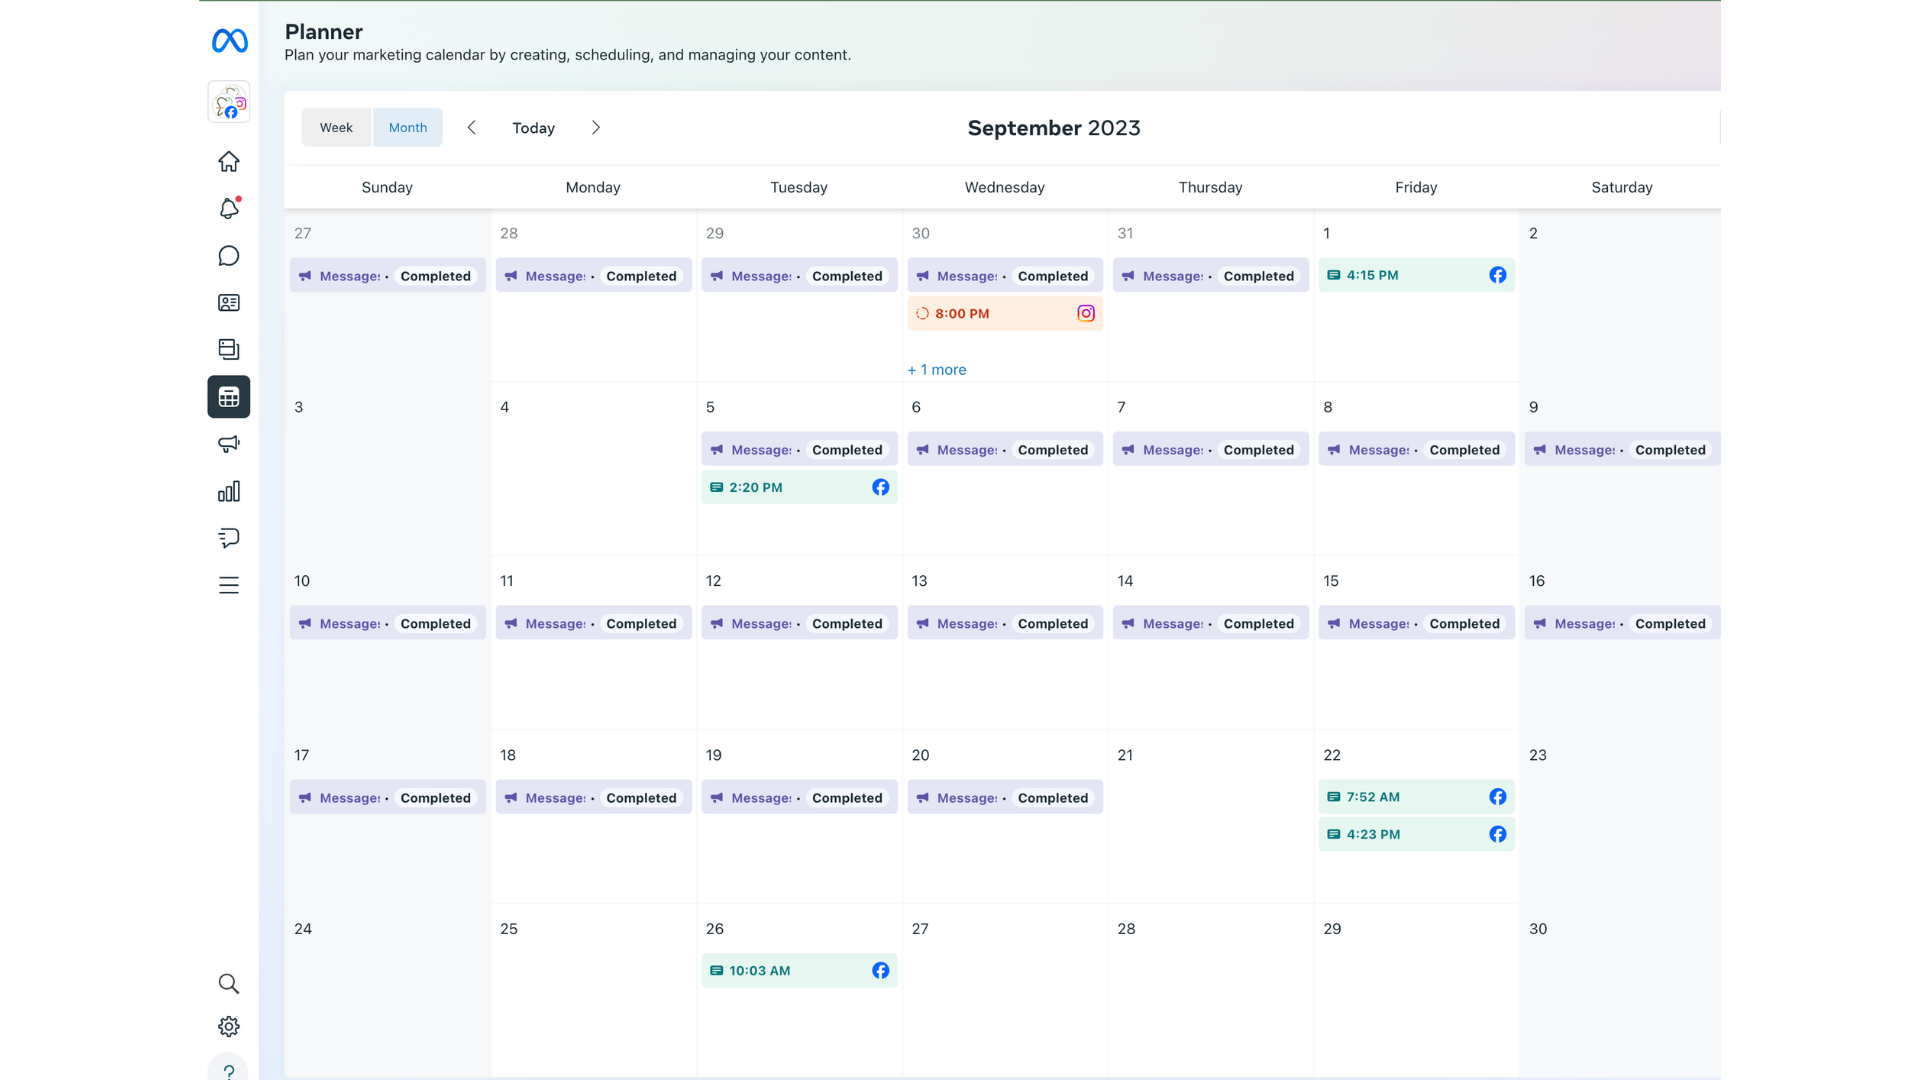This screenshot has width=1920, height=1080.
Task: Click the account profile avatar in sidebar
Action: click(229, 103)
